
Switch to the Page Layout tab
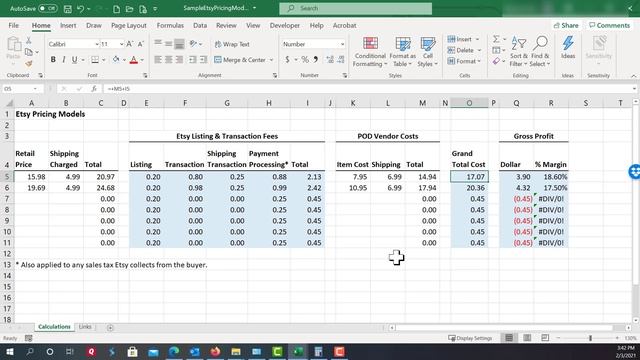pos(129,25)
